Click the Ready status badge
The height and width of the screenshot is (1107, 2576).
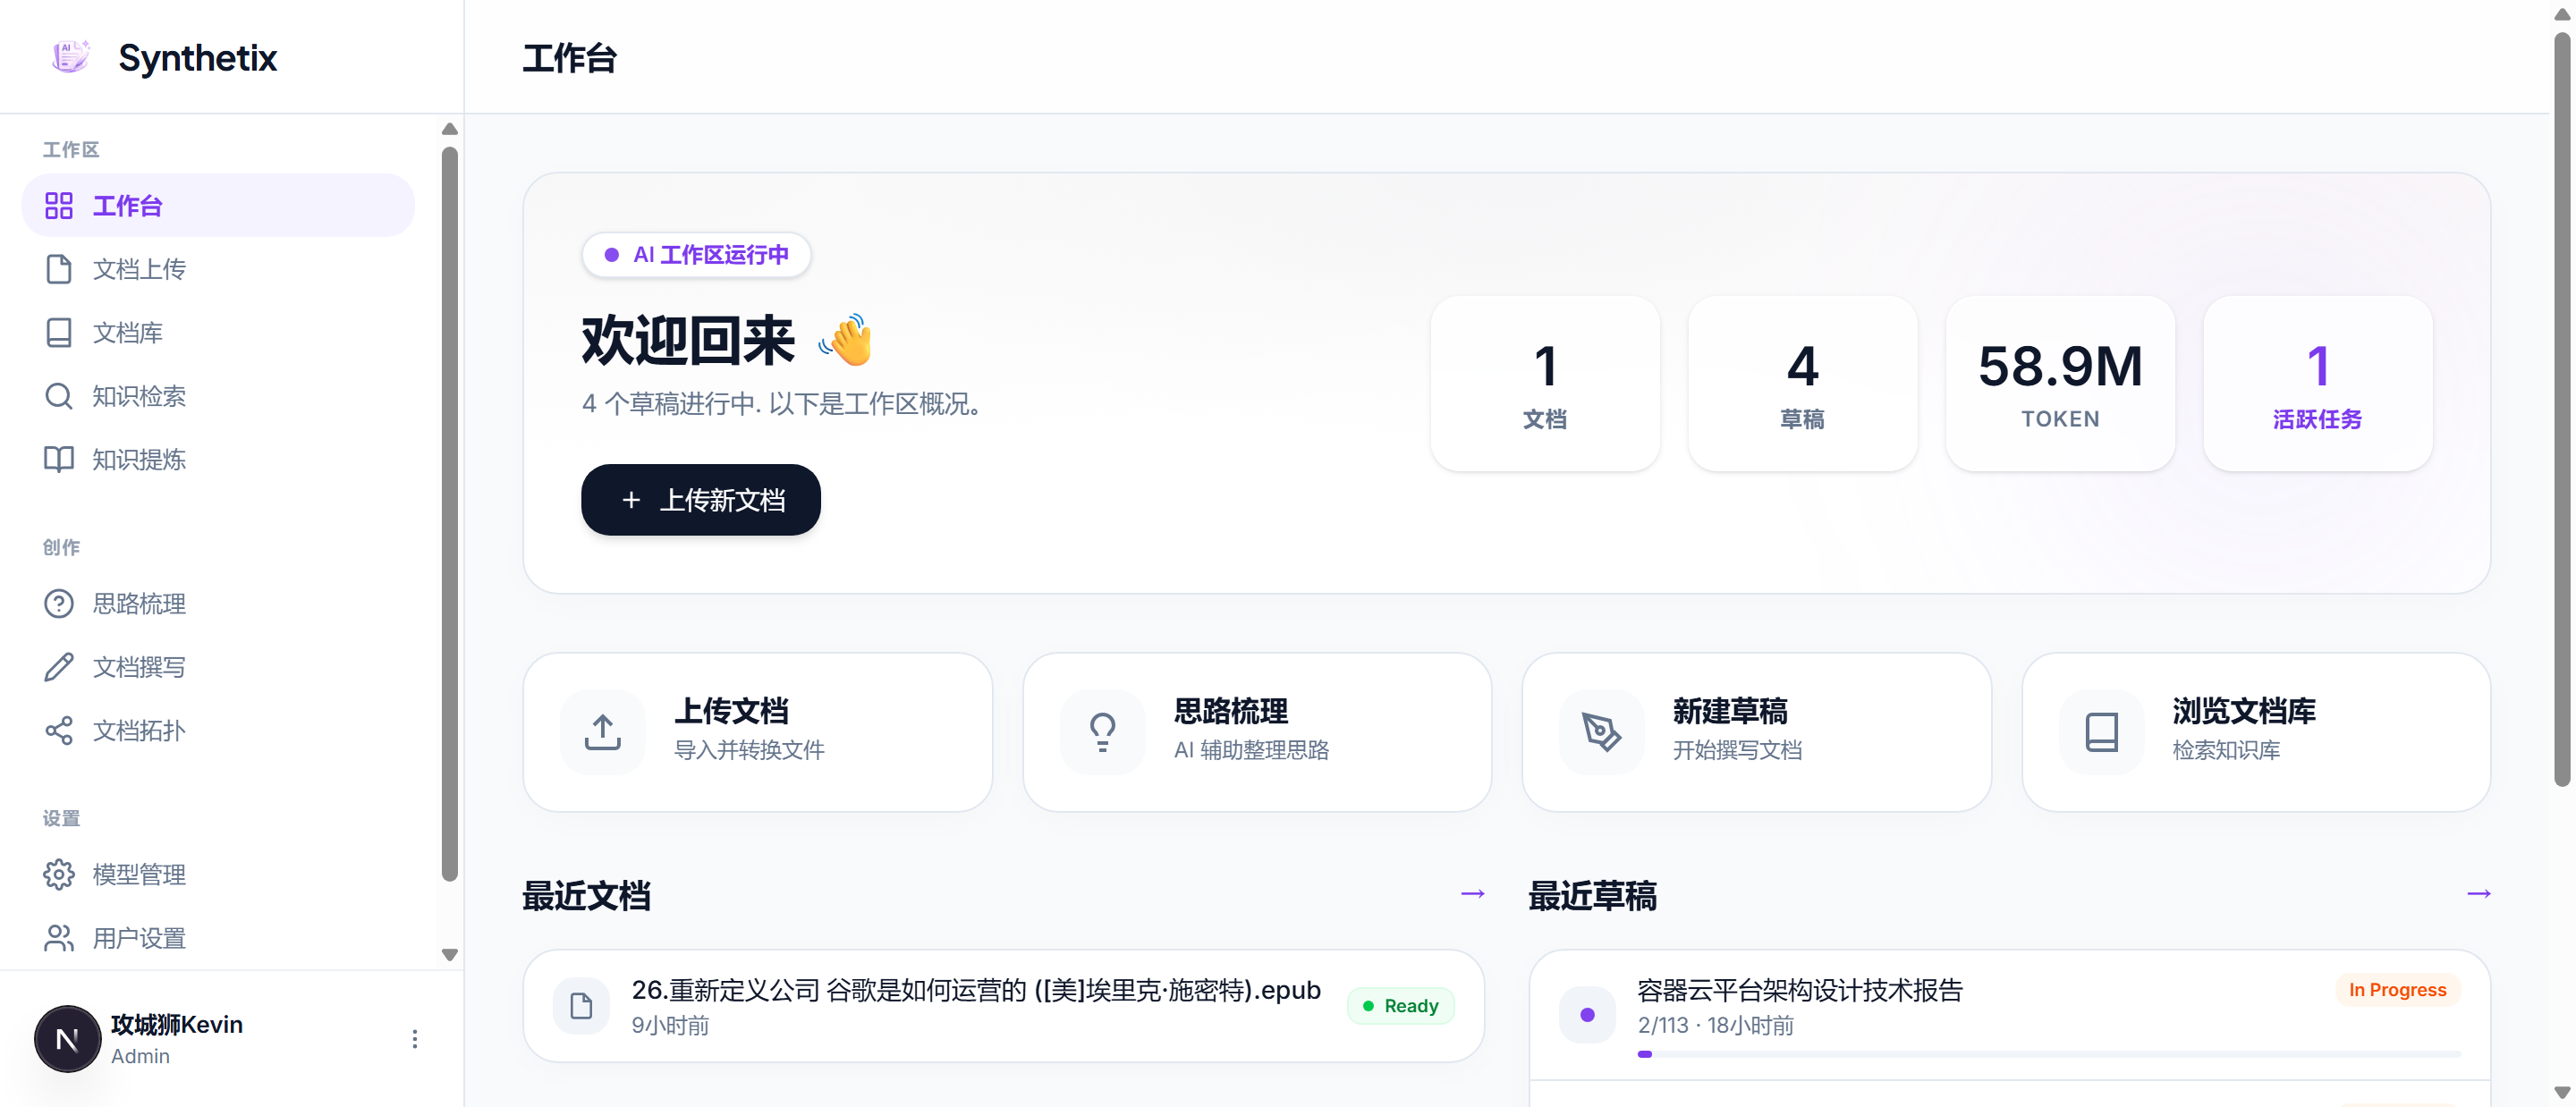pos(1400,1005)
